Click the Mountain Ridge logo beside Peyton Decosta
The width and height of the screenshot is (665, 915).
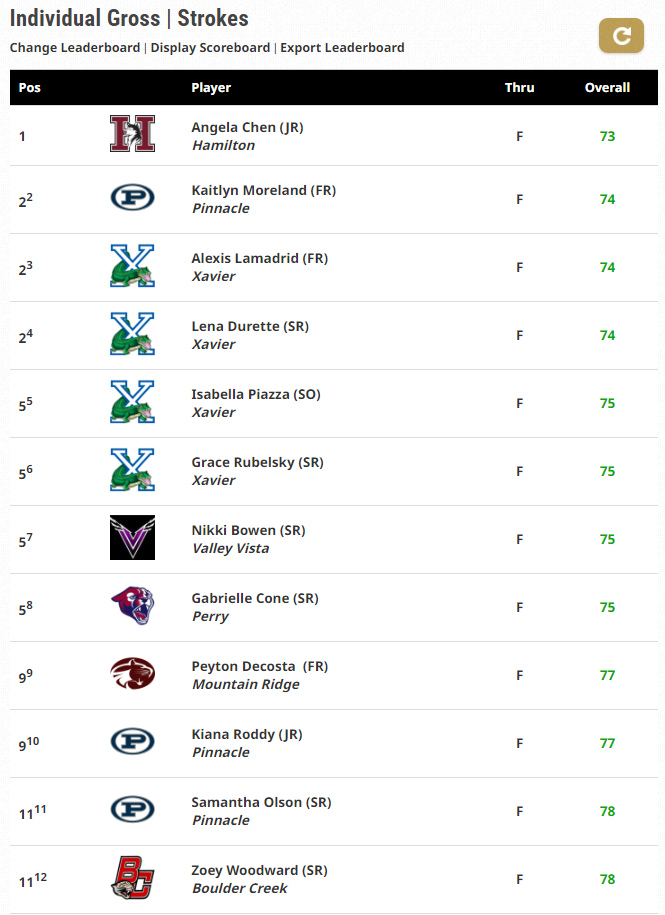tap(132, 673)
